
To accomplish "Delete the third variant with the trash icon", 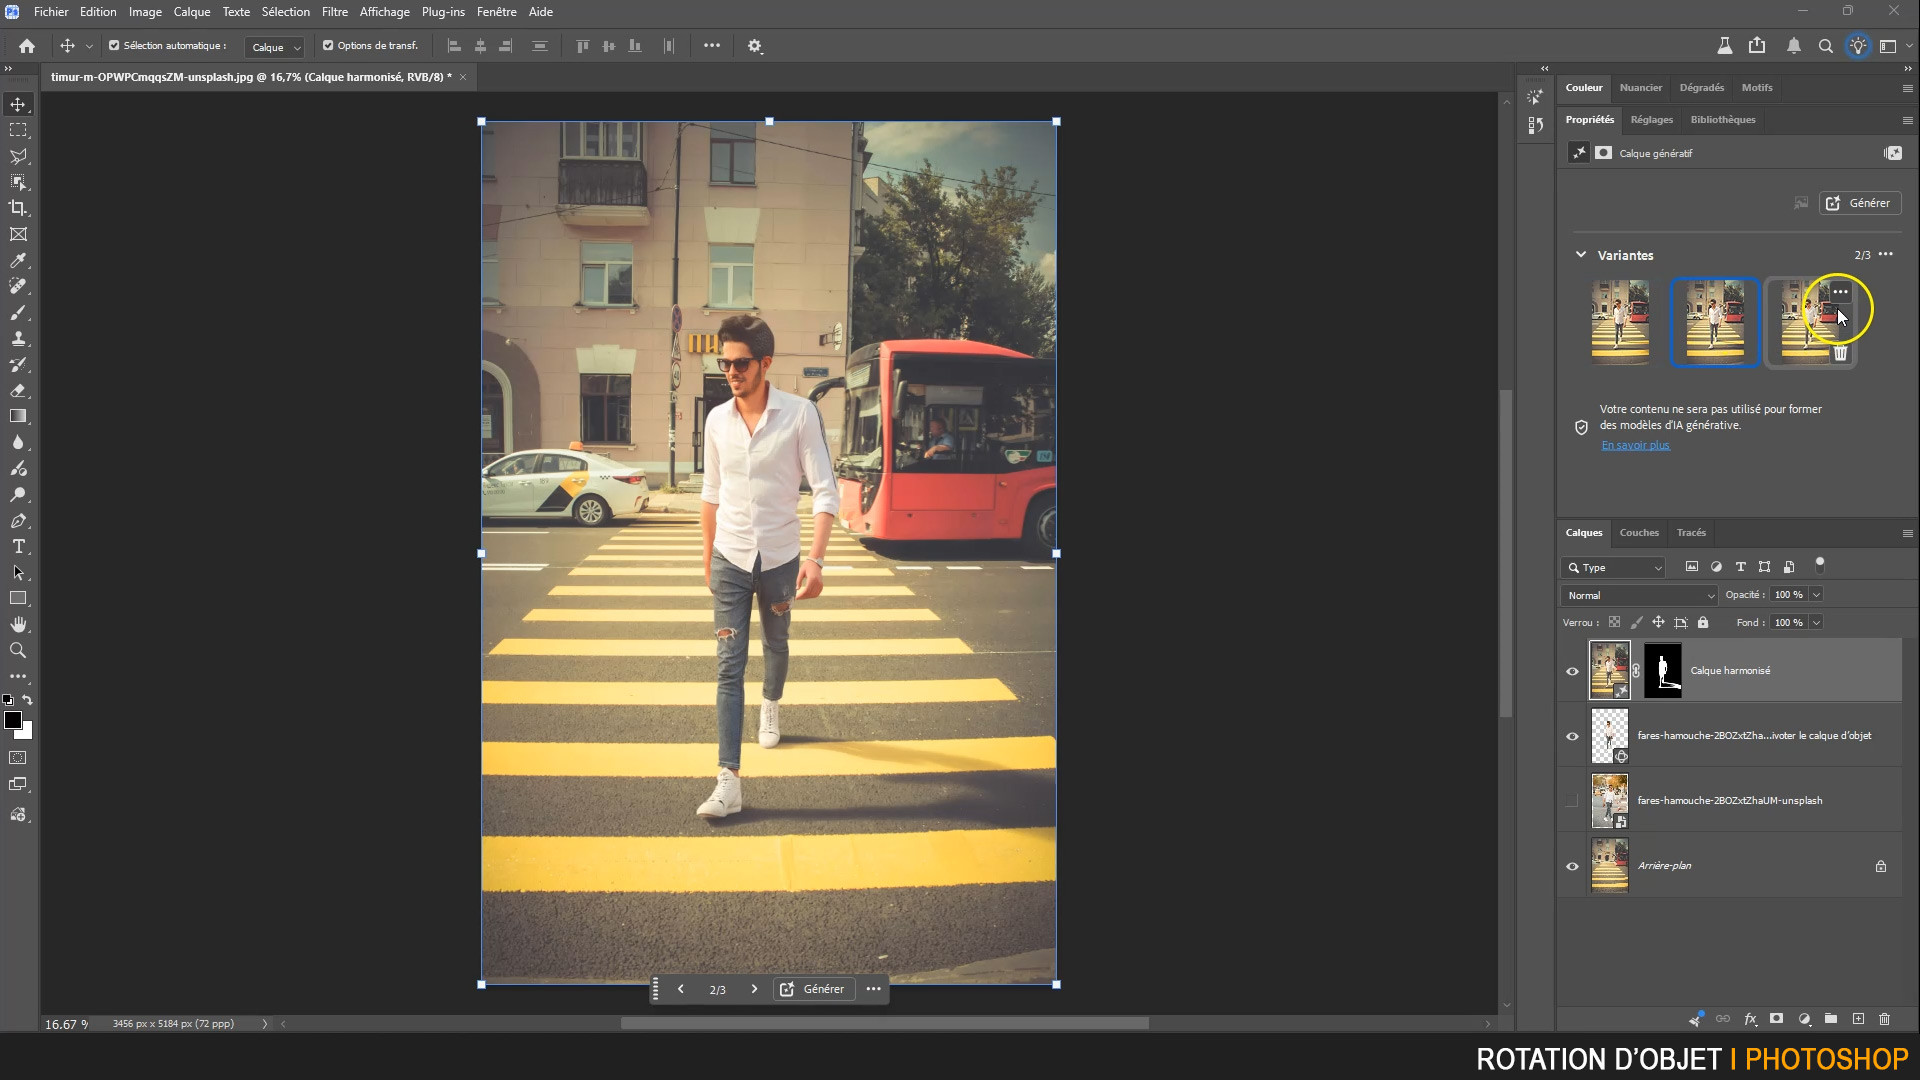I will [x=1840, y=353].
